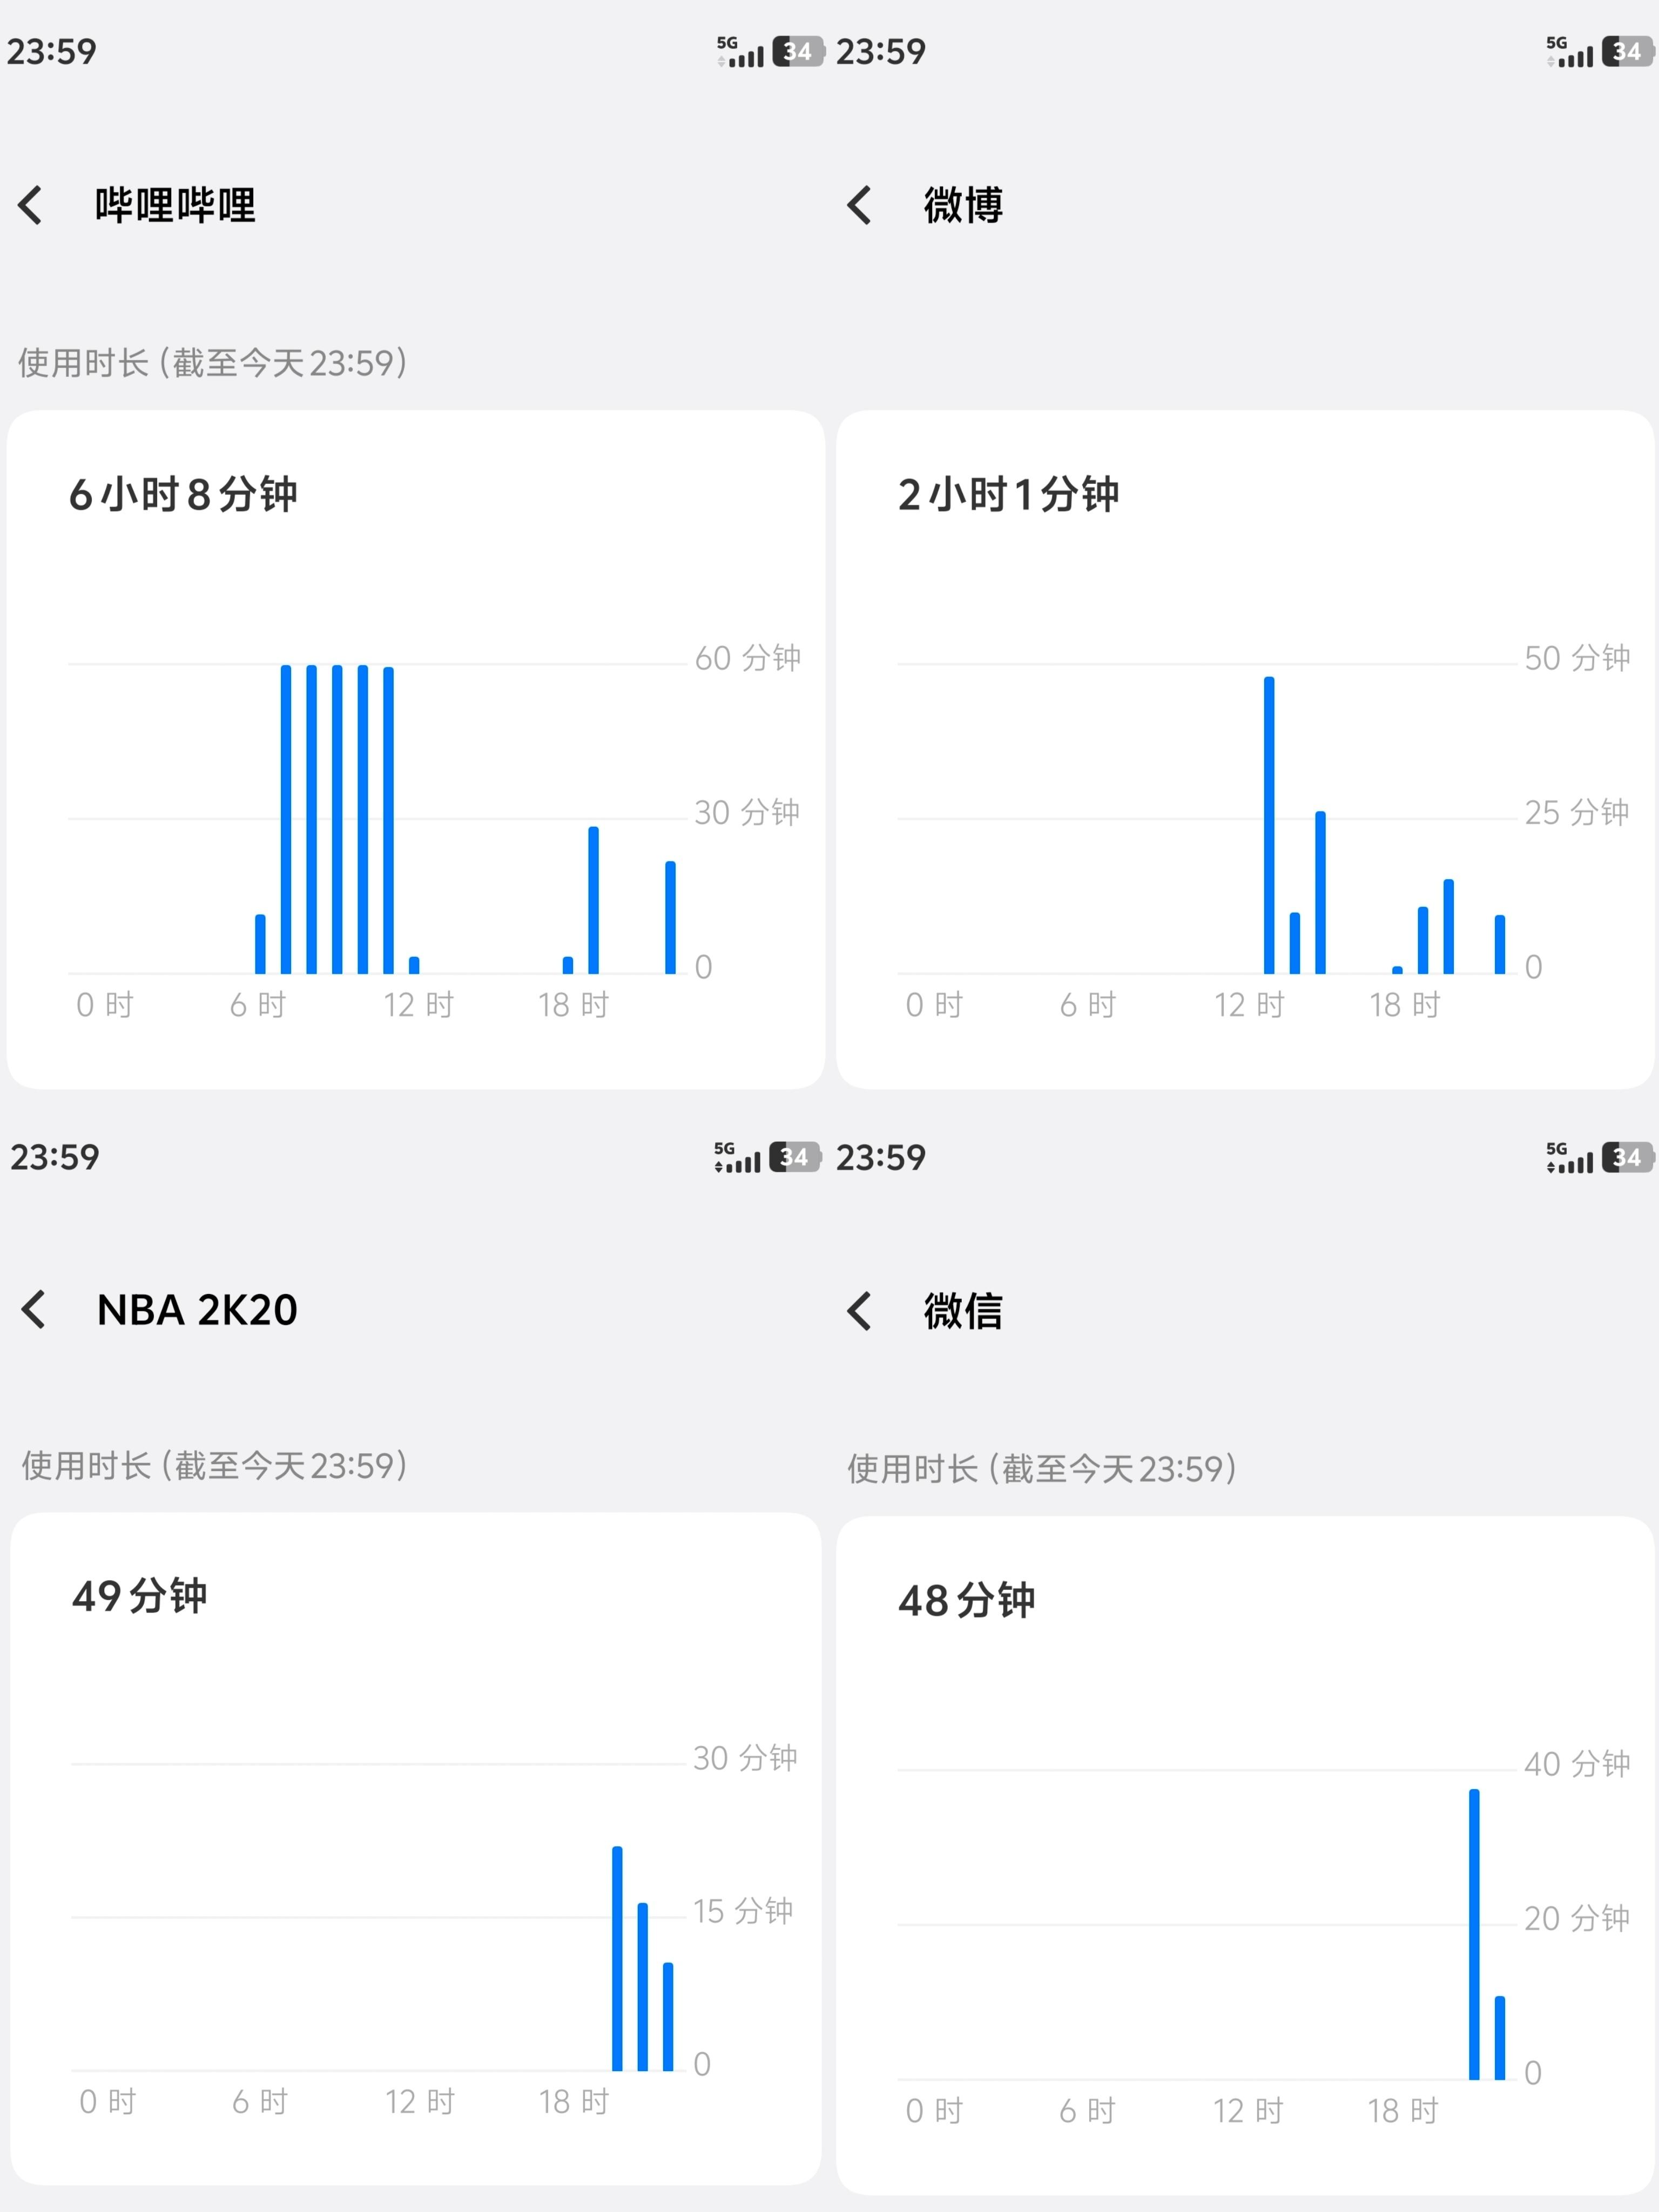Tap the 15 分钟 axis label

(x=743, y=1911)
